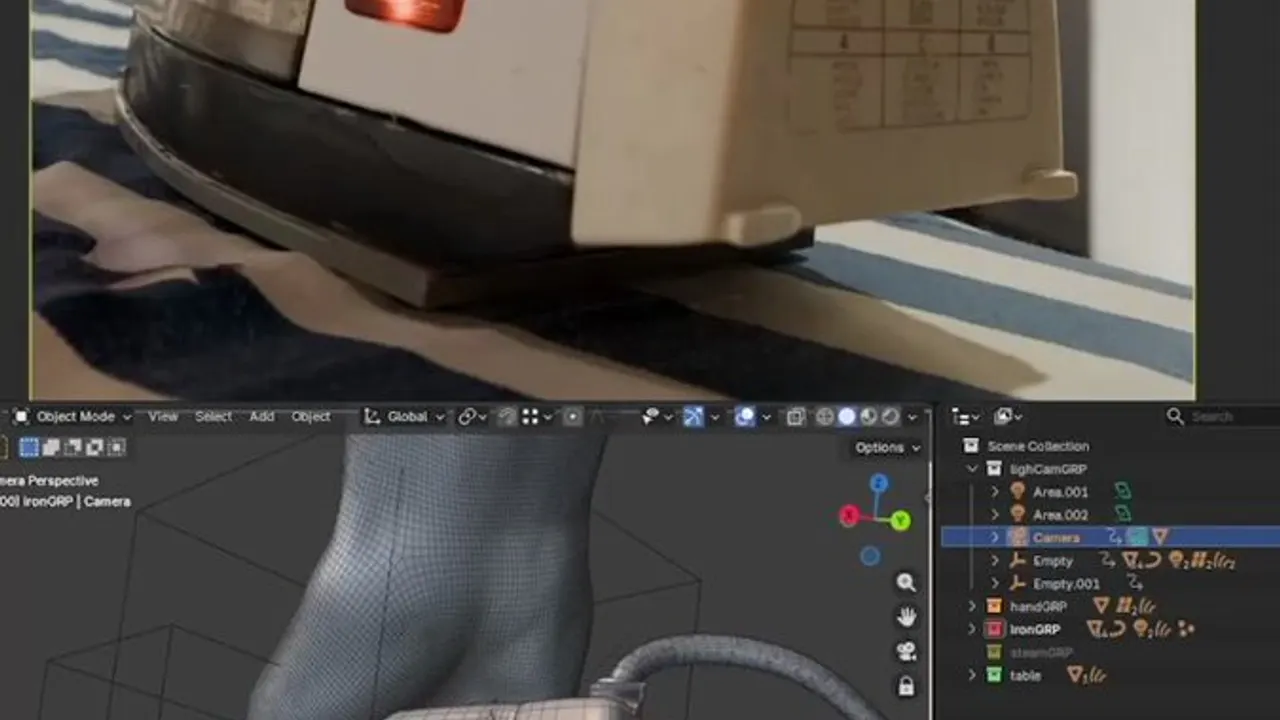1280x720 pixels.
Task: Click the Camera row constraint triangle icon
Action: pyautogui.click(x=1160, y=538)
